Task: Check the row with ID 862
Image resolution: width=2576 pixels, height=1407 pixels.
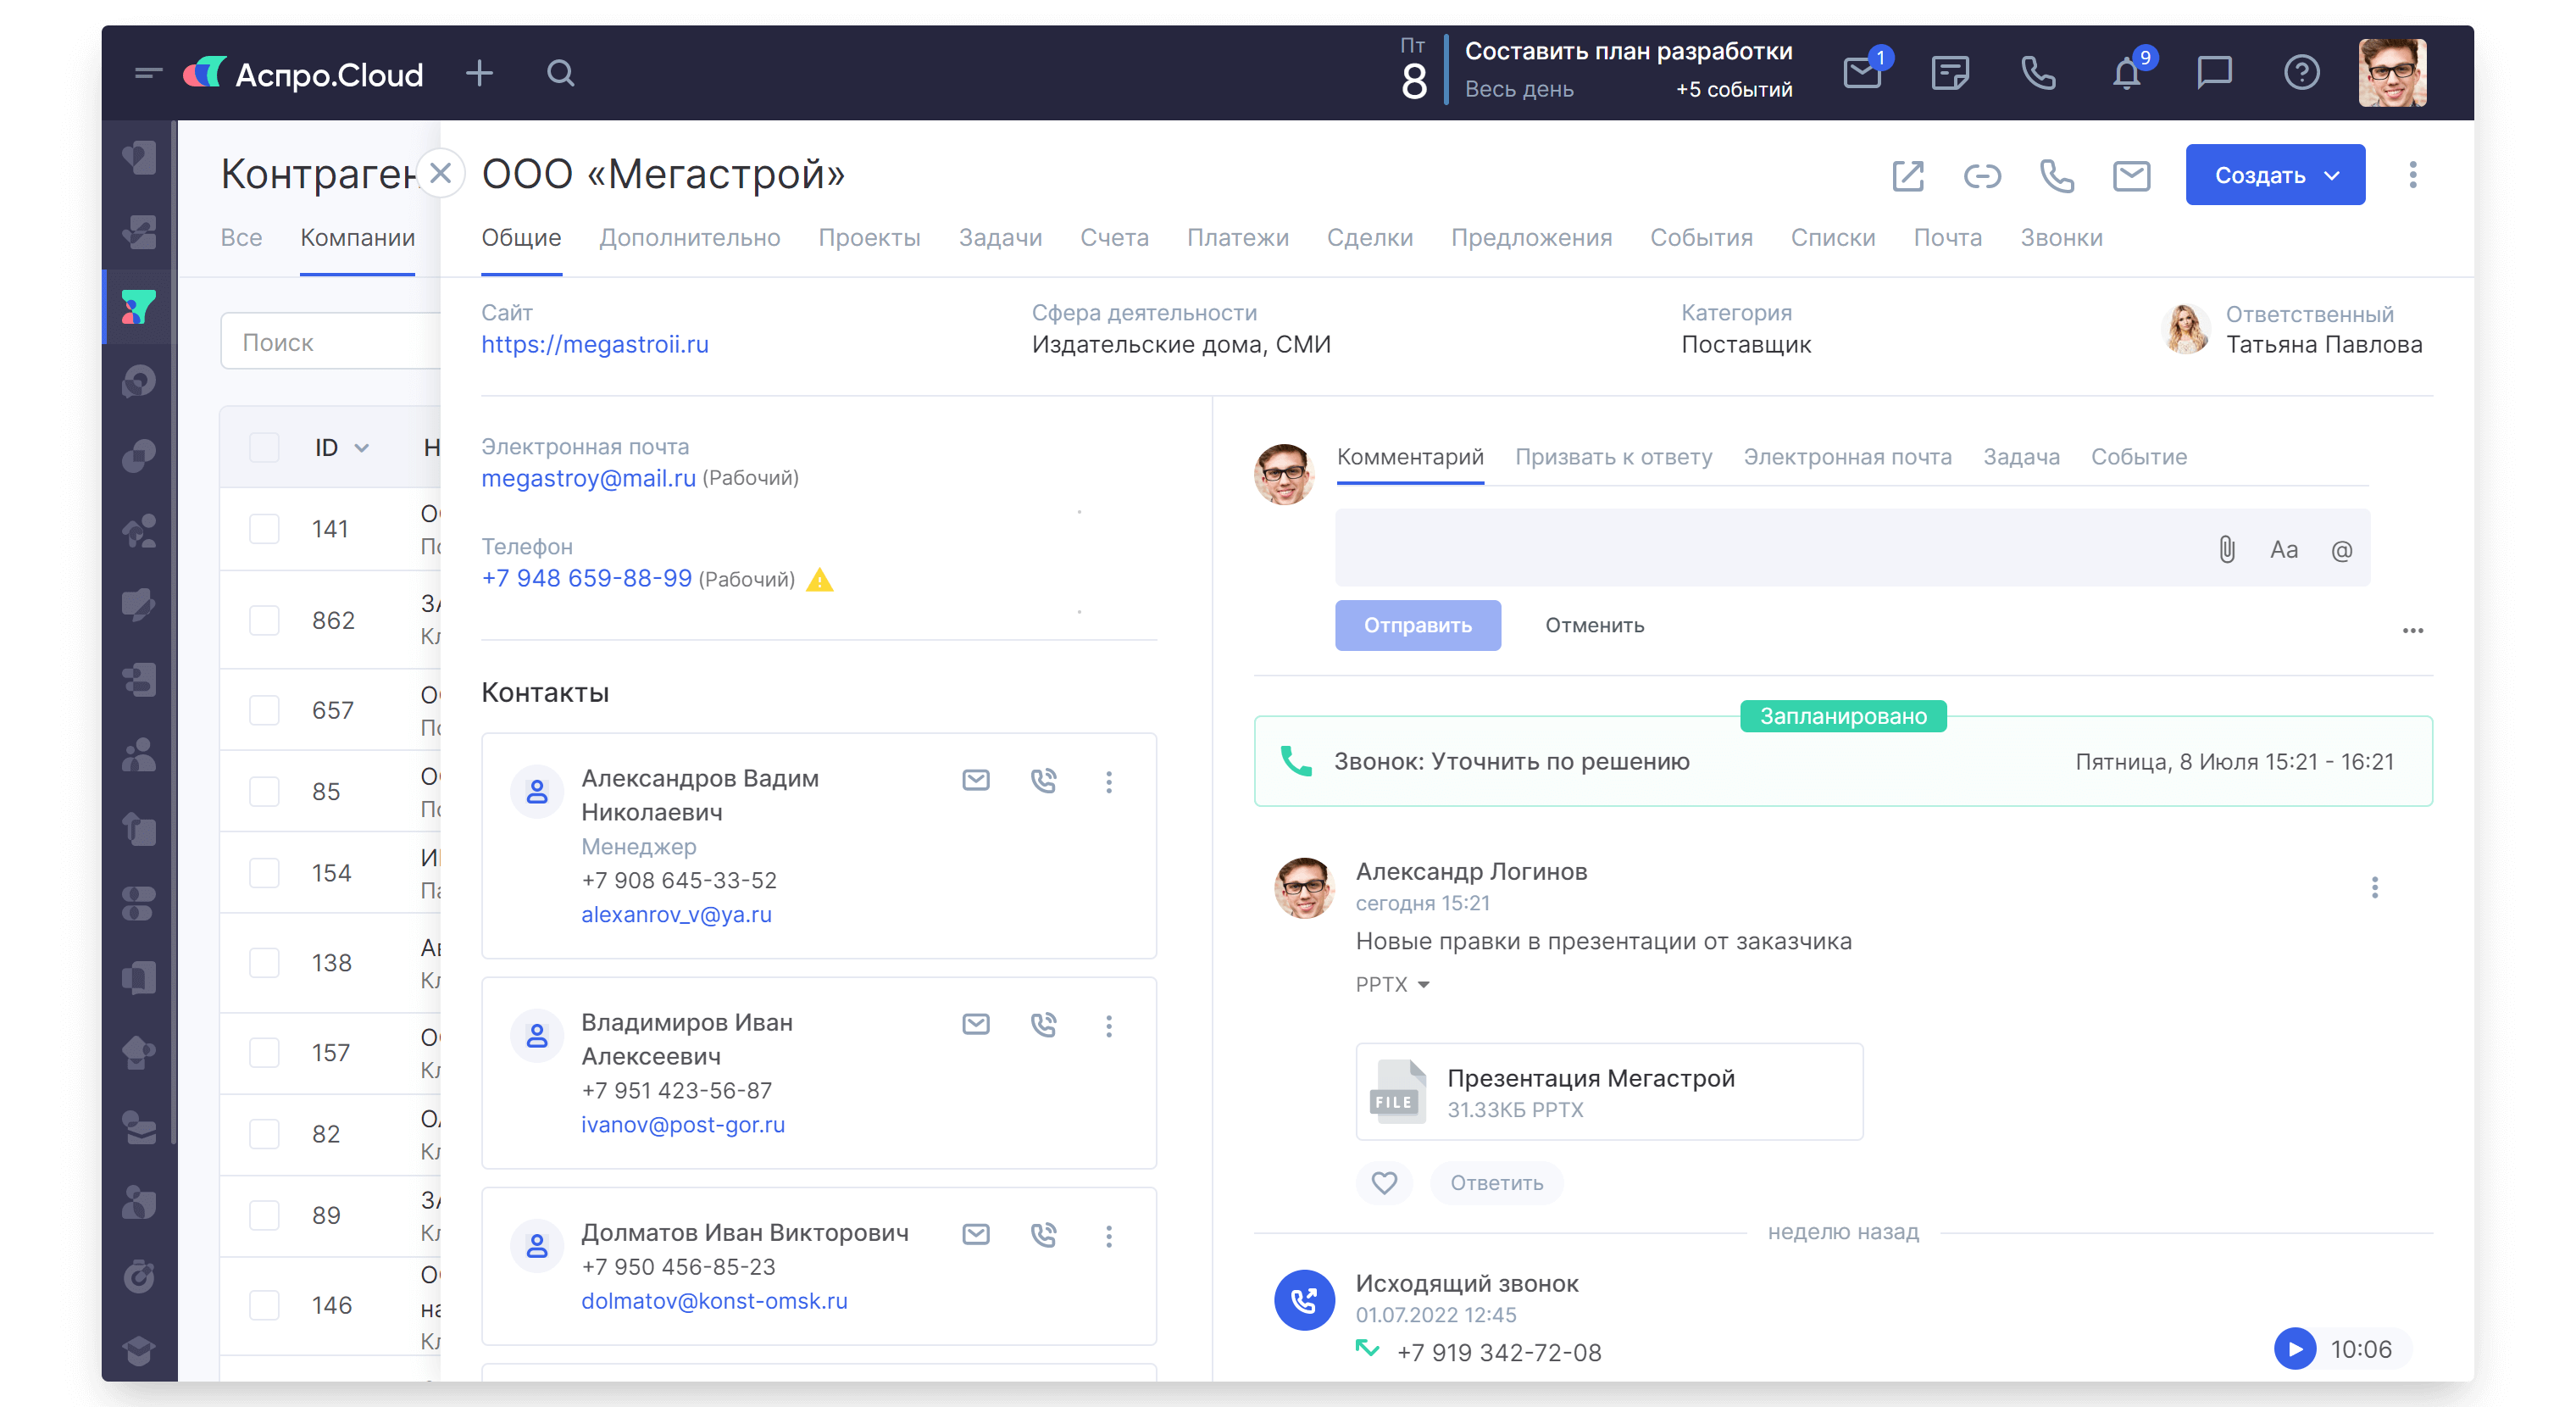Action: pyautogui.click(x=264, y=620)
